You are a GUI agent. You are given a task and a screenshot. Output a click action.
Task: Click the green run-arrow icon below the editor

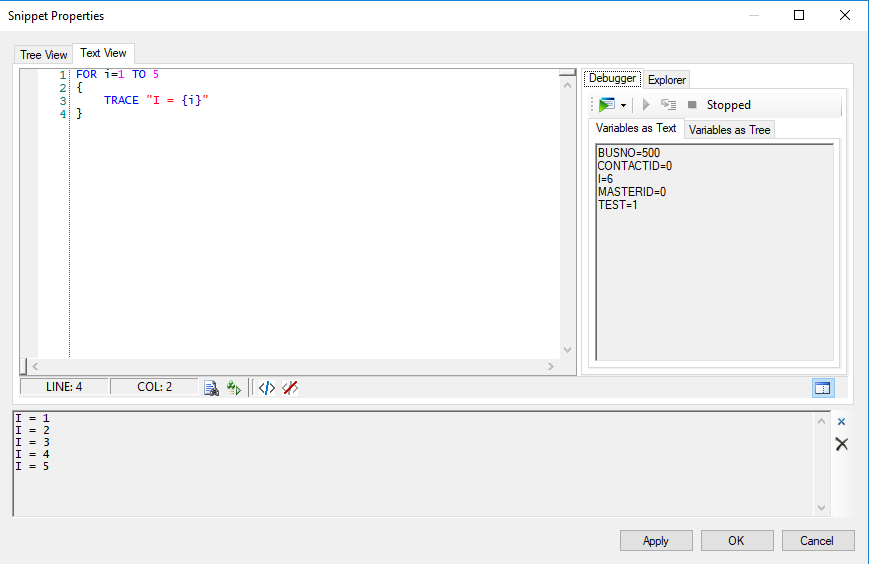[234, 388]
